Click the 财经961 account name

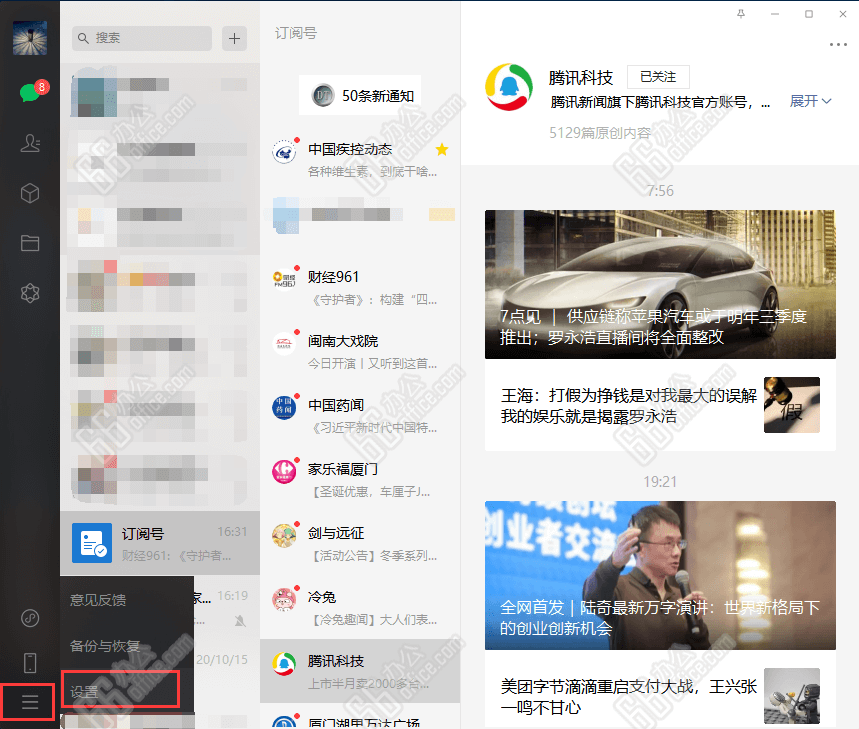333,277
